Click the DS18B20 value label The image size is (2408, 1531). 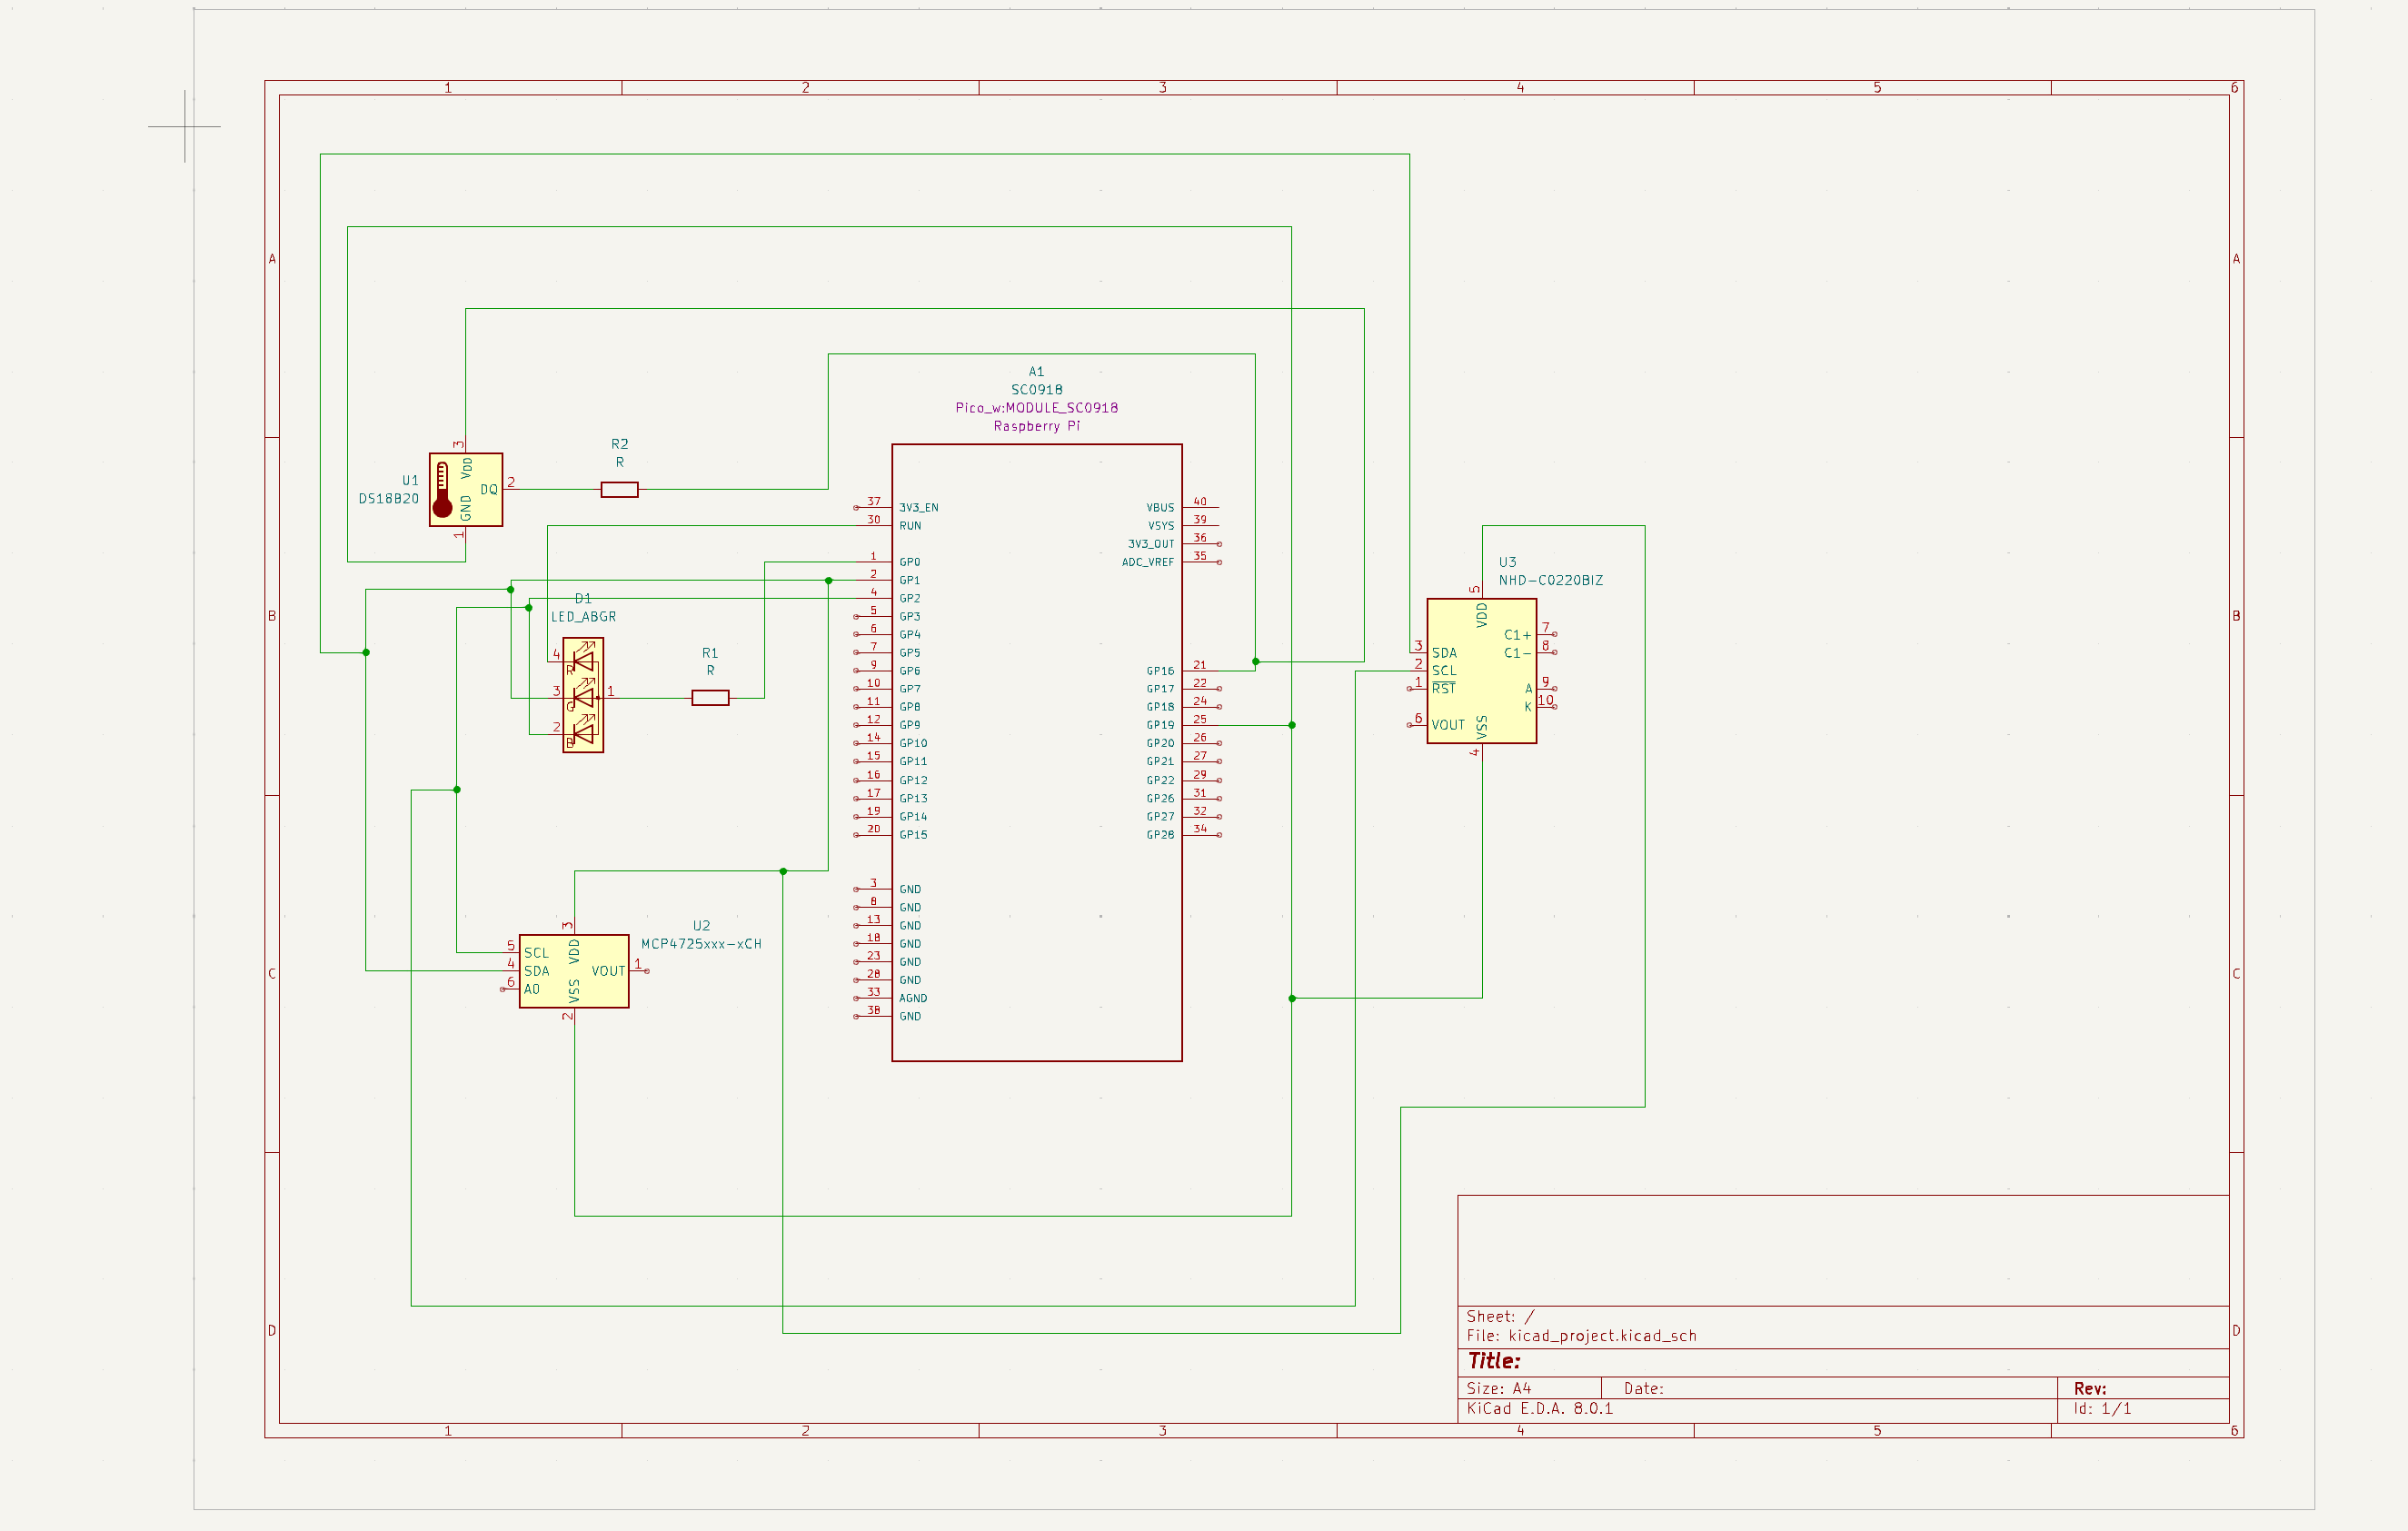pyautogui.click(x=388, y=498)
